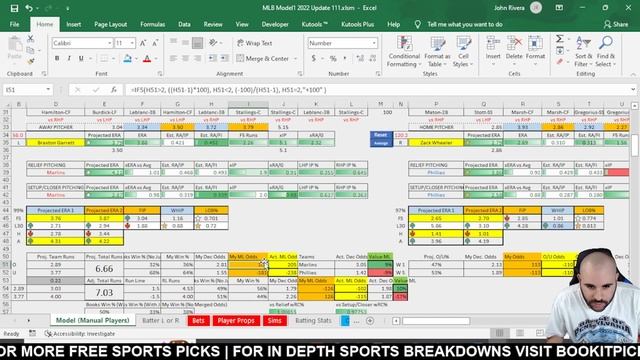640x360 pixels.
Task: Increase font size with large A icon
Action: [x=143, y=43]
